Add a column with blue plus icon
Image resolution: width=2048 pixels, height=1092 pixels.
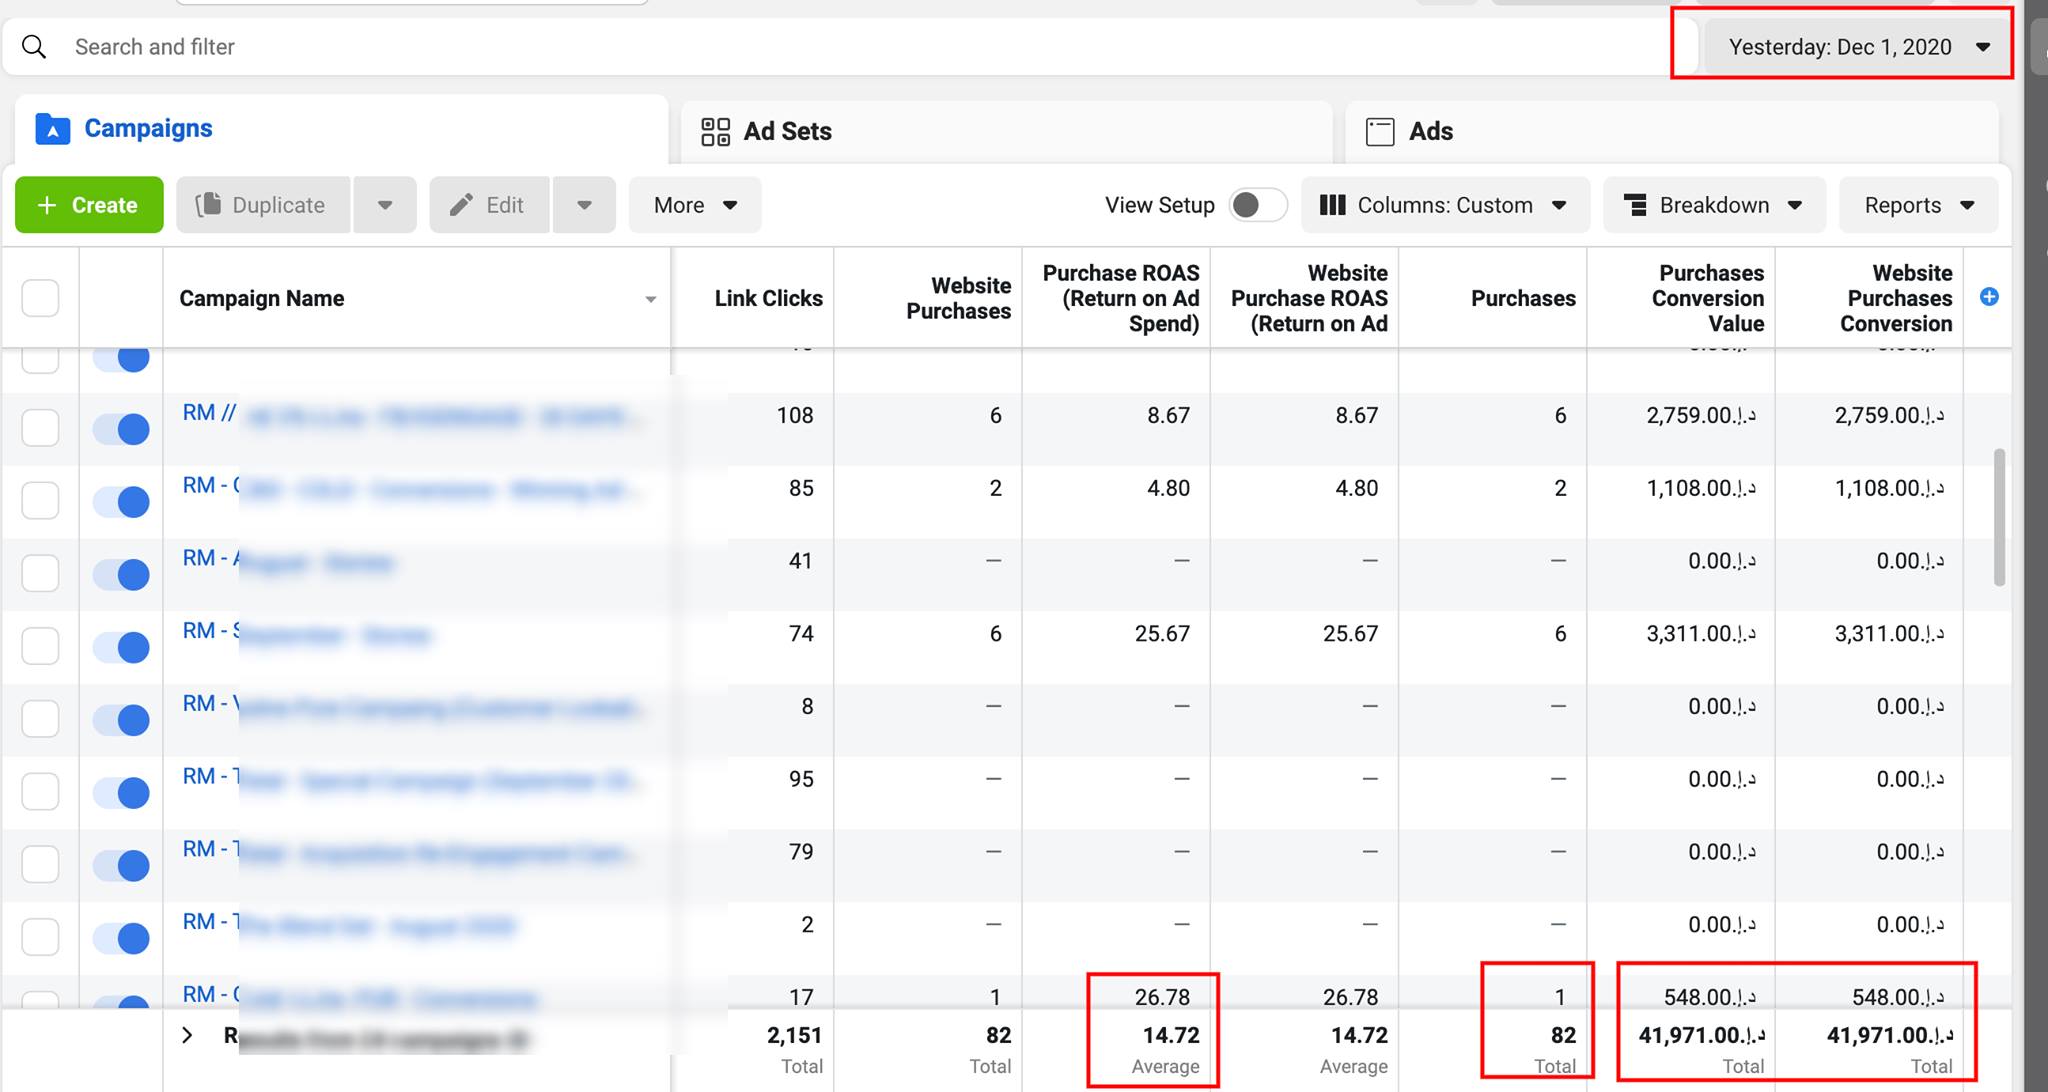pos(1989,297)
